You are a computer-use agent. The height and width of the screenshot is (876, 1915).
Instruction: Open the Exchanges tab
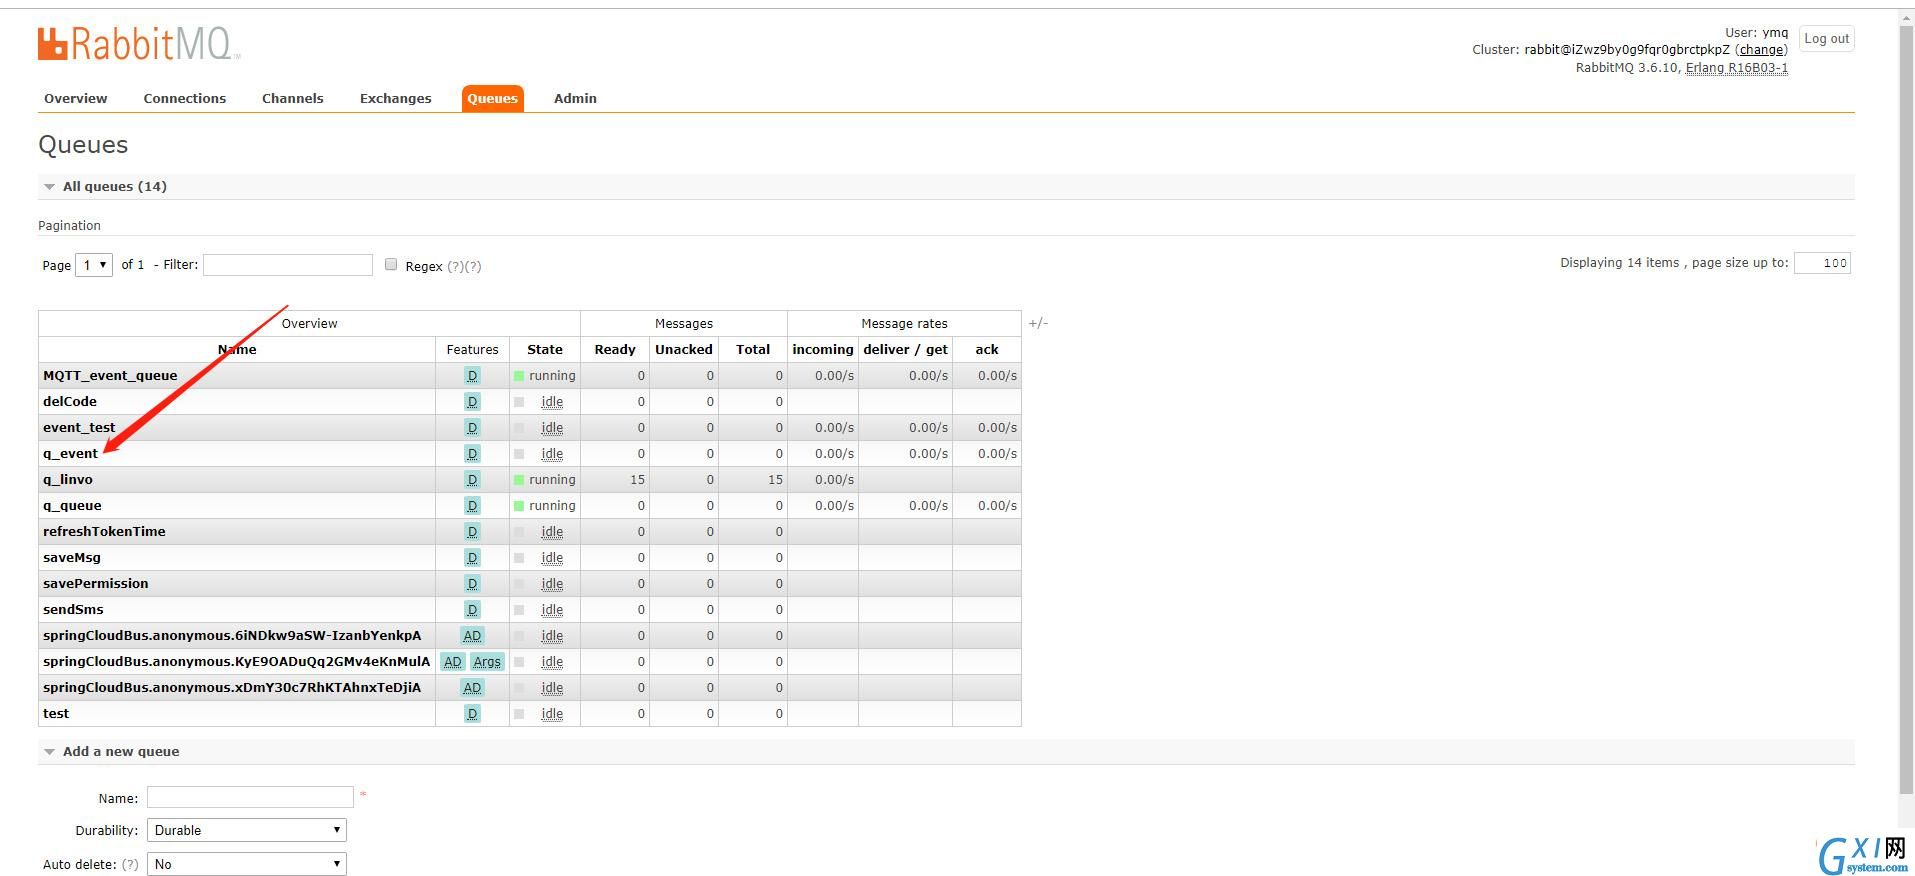tap(396, 98)
